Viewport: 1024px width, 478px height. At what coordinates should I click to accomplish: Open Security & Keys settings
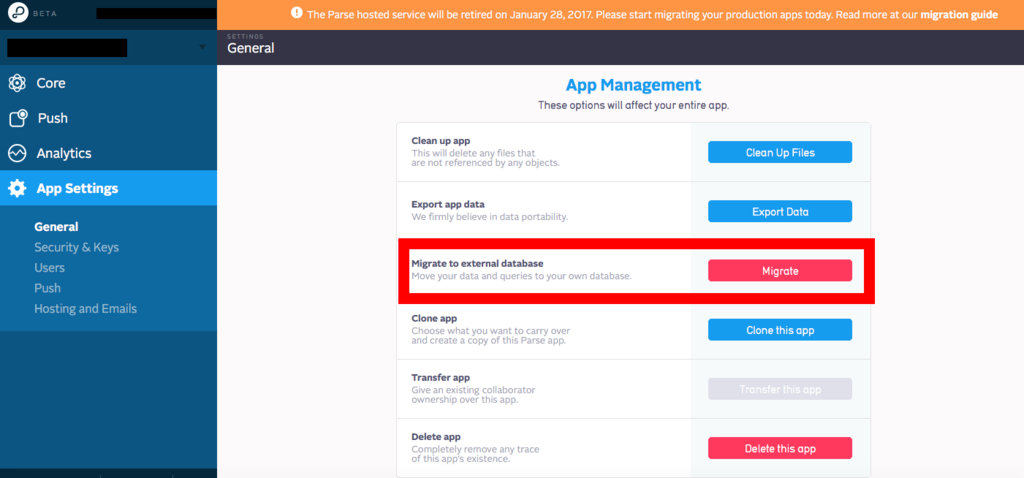click(x=76, y=247)
